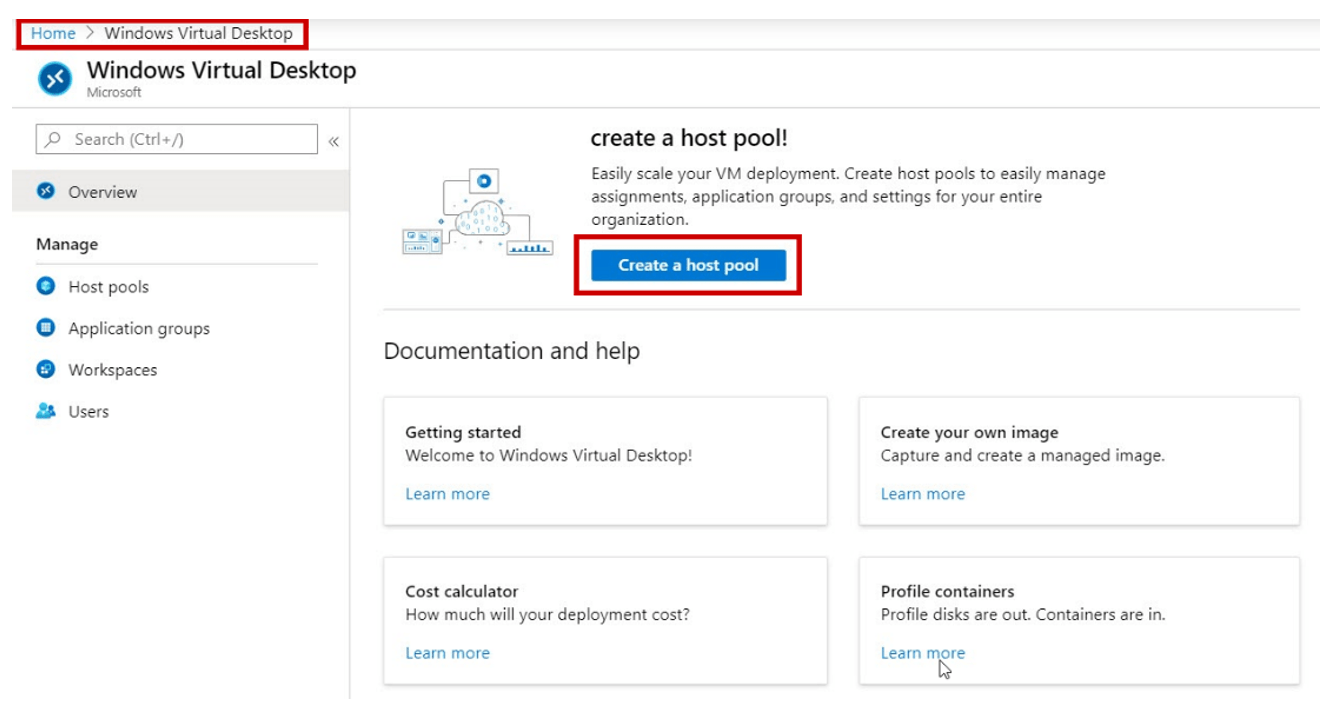Click the Windows Virtual Desktop page title
The width and height of the screenshot is (1337, 711).
click(221, 70)
